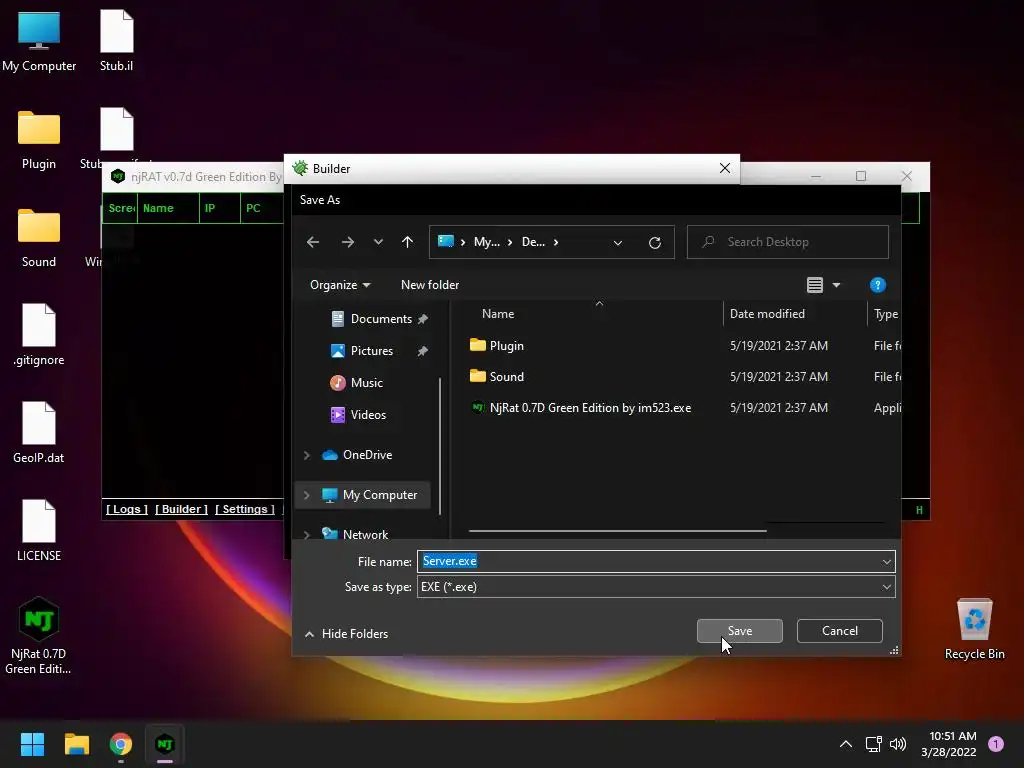The image size is (1024, 768).
Task: Open File Explorer from the taskbar
Action: point(76,744)
